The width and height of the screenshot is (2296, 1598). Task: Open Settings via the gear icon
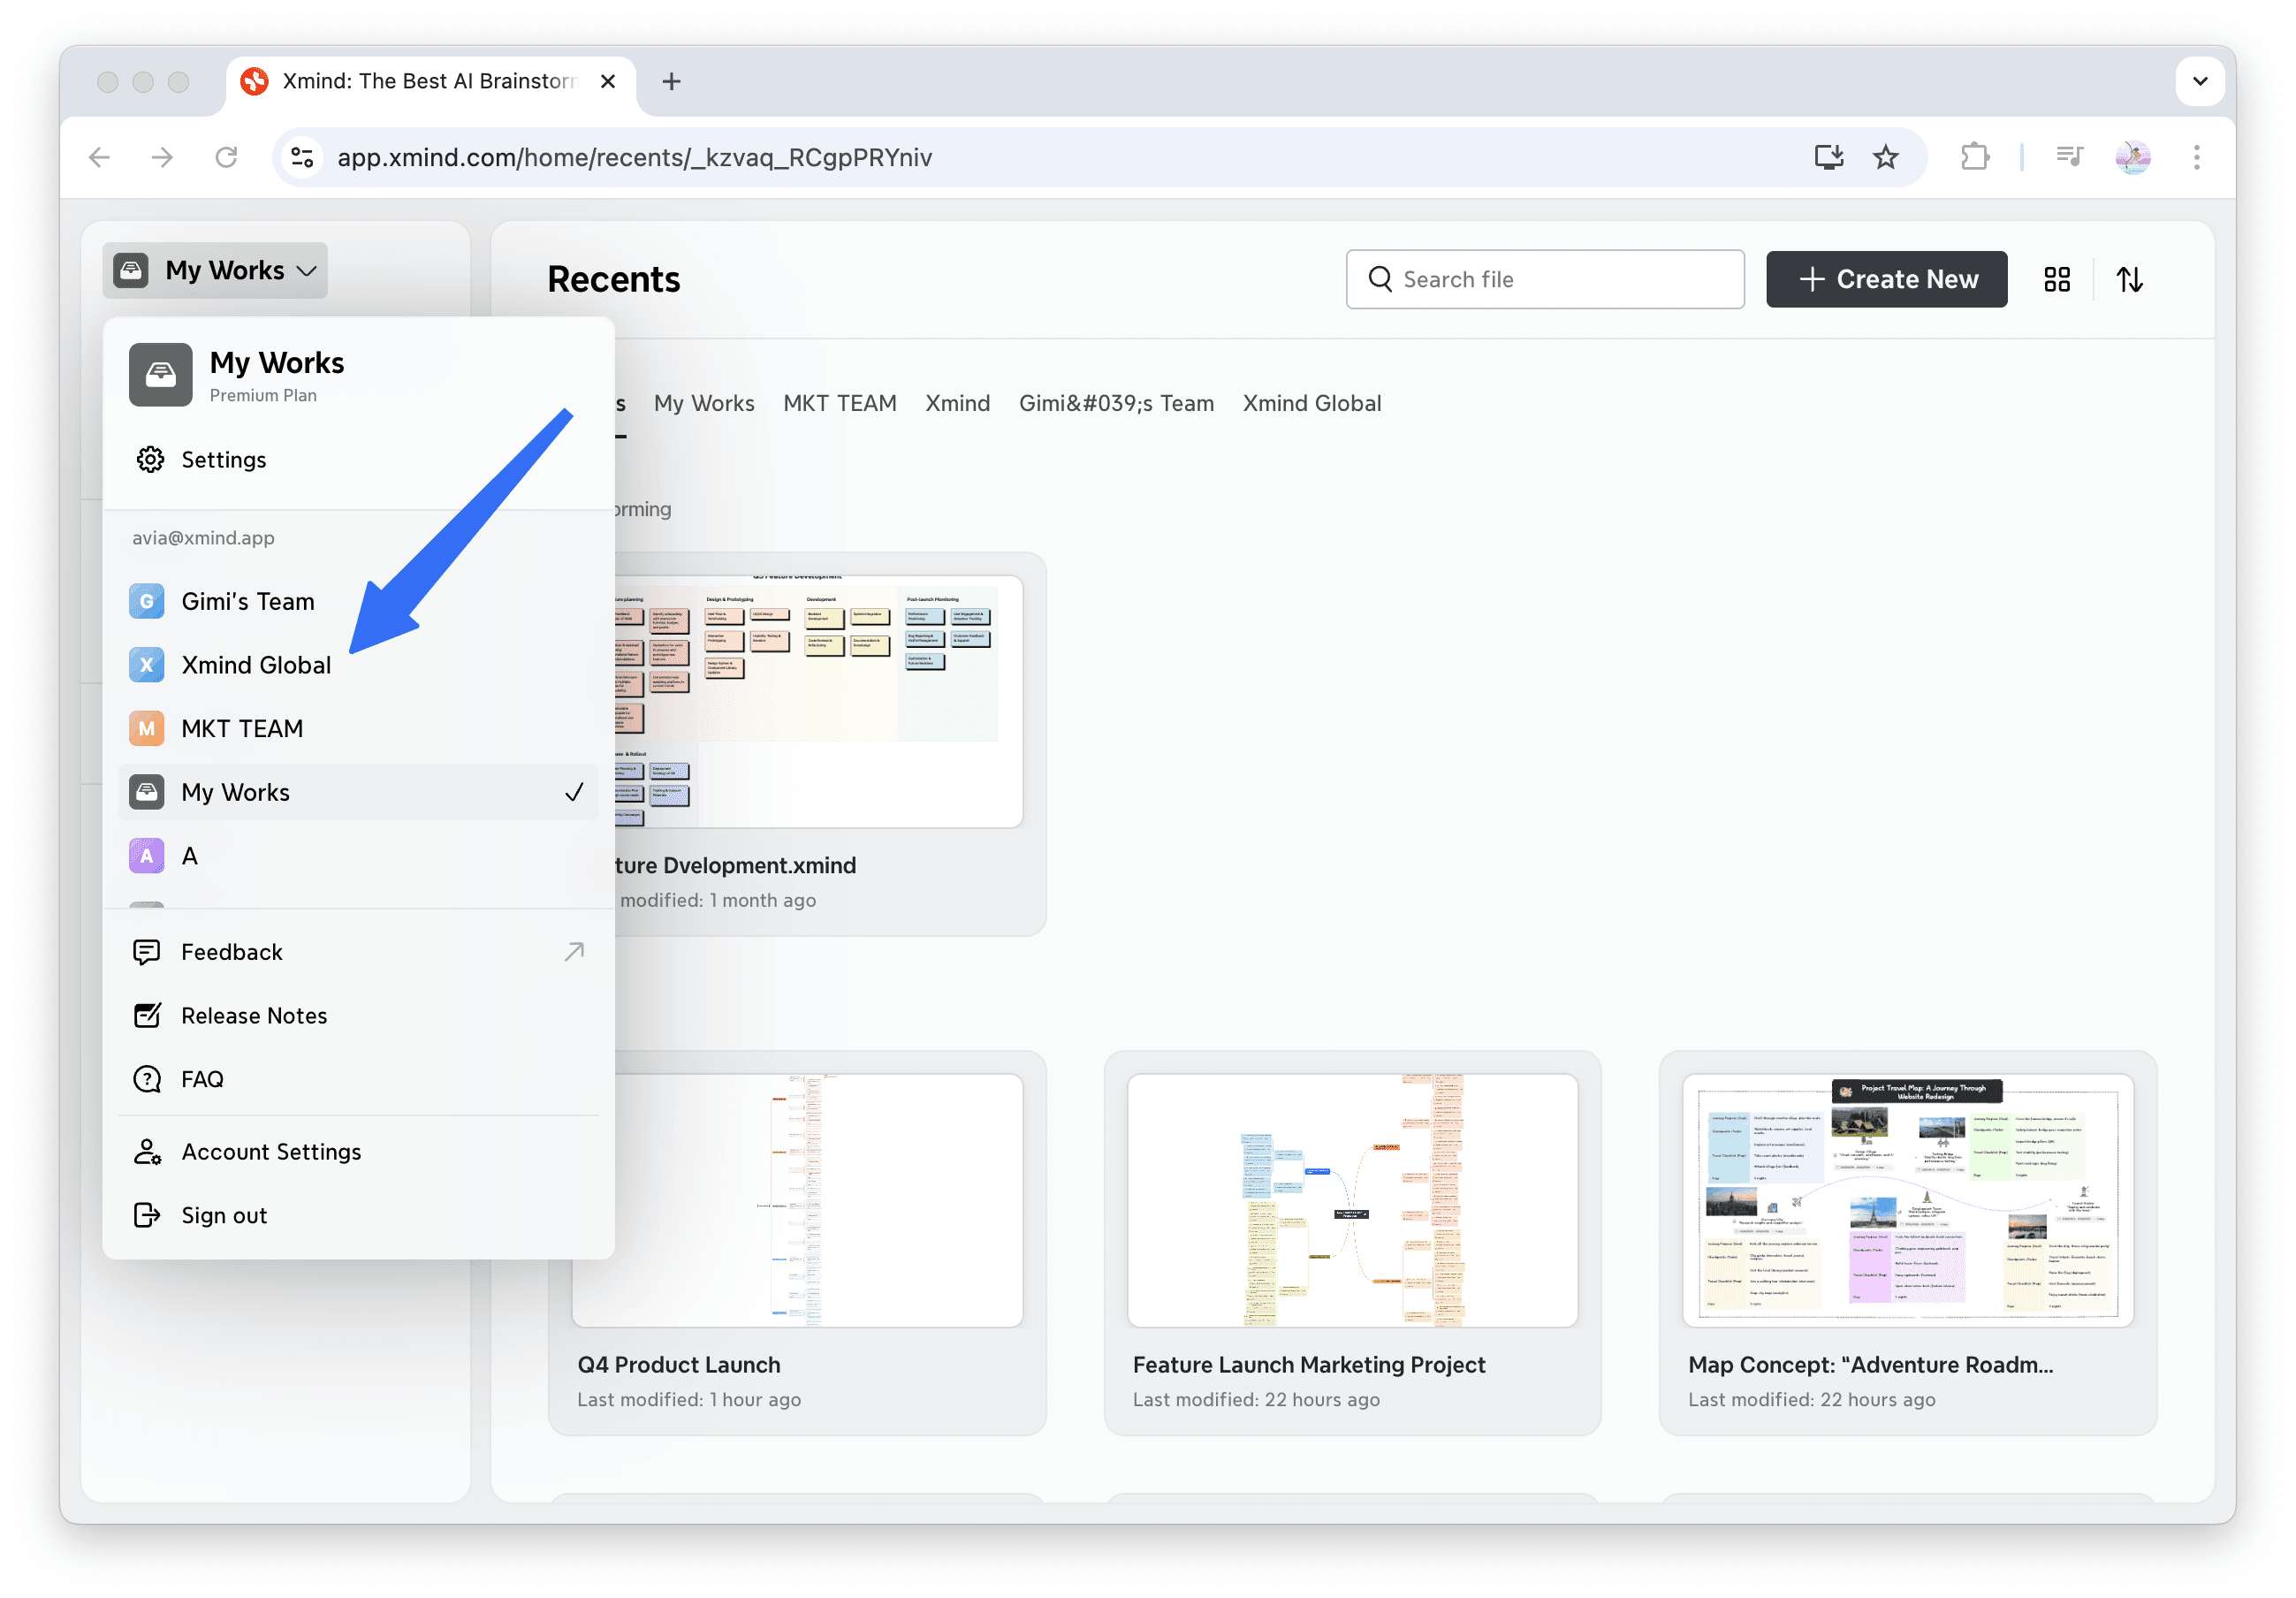(149, 459)
